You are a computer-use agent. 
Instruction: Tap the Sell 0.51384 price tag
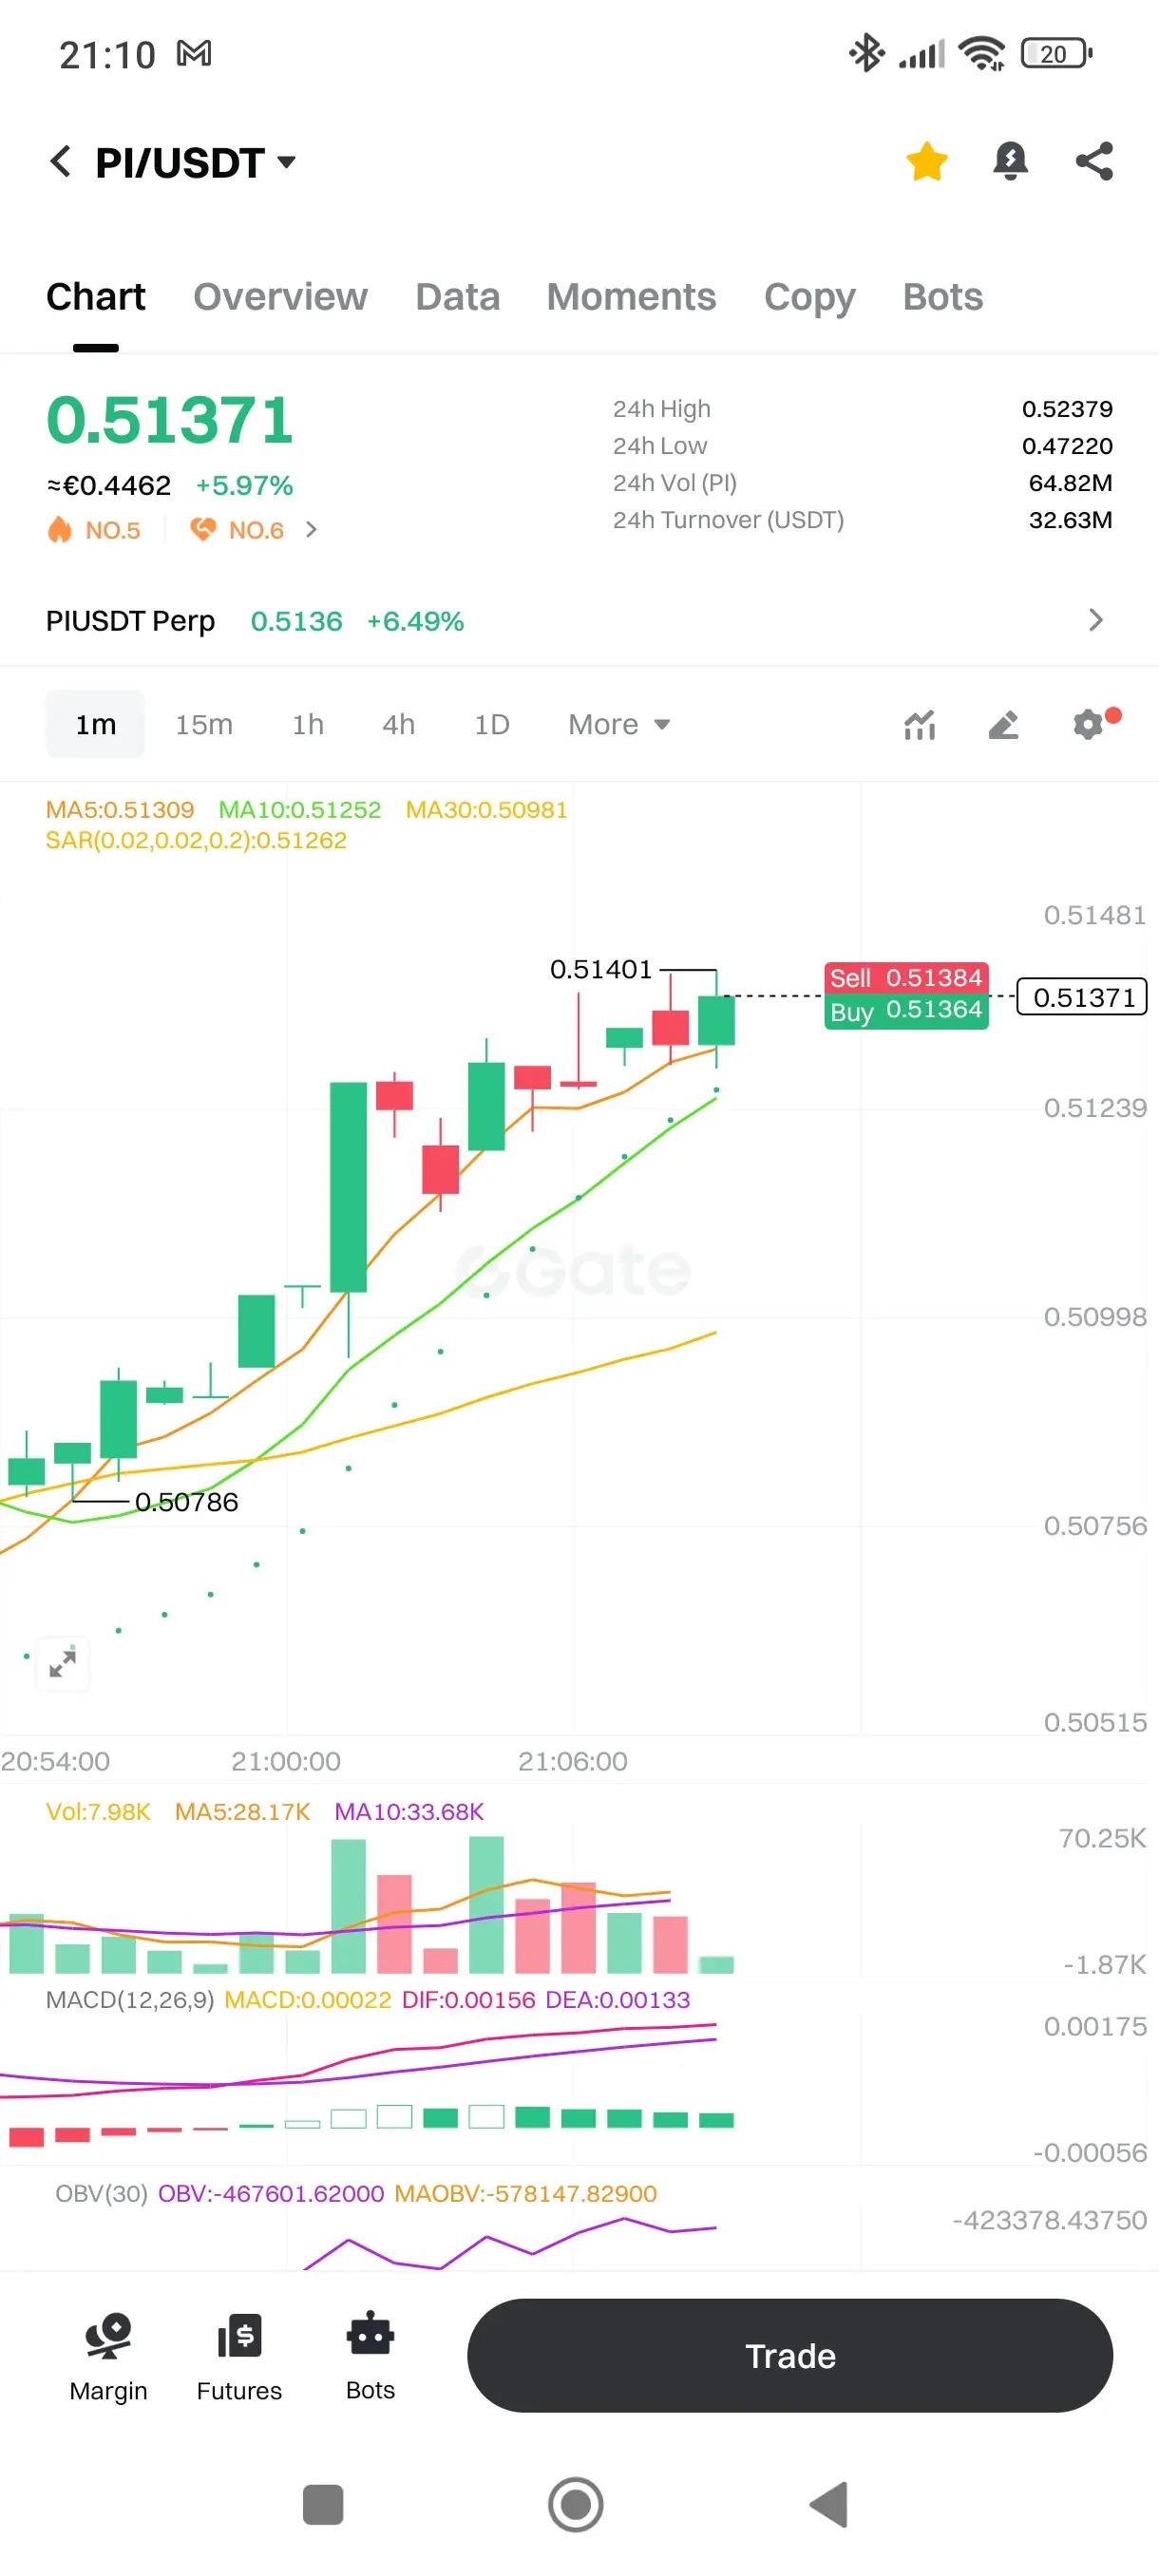click(x=906, y=978)
